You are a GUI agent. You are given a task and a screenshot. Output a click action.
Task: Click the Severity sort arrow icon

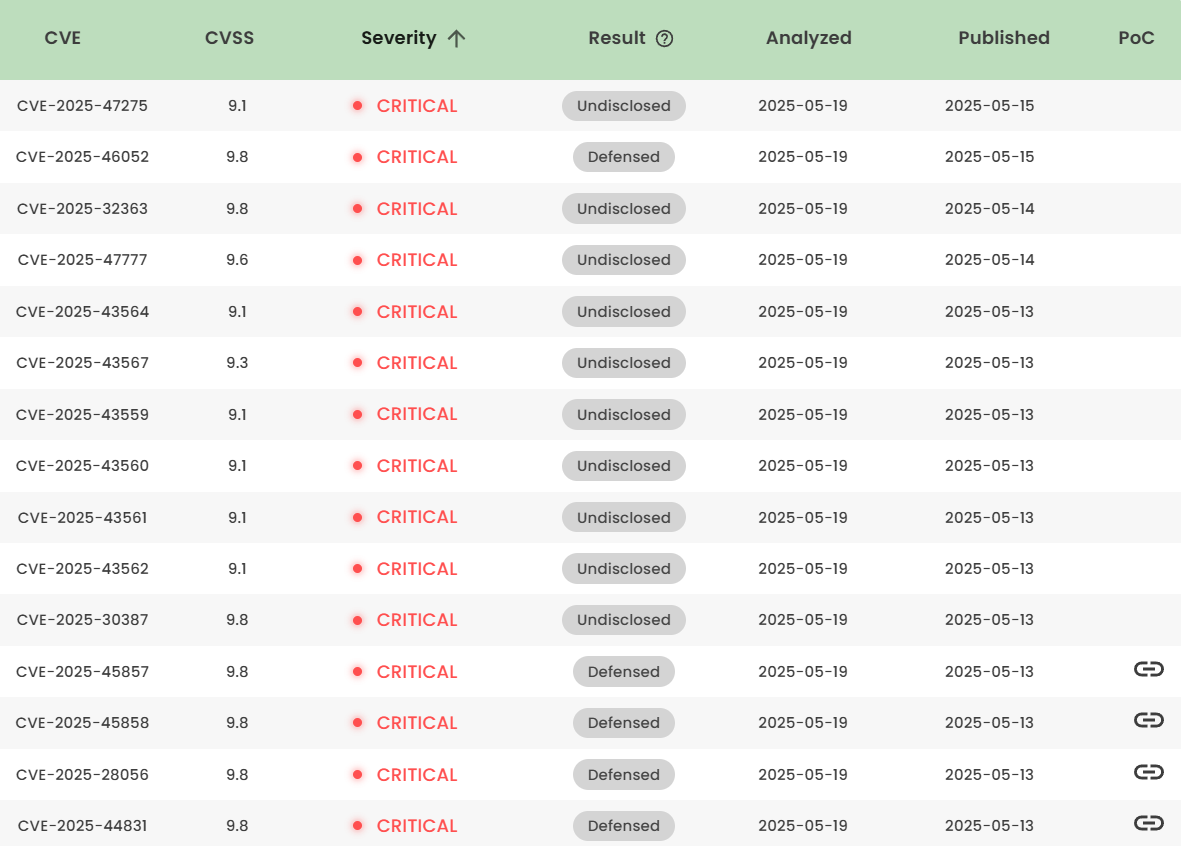coord(457,39)
